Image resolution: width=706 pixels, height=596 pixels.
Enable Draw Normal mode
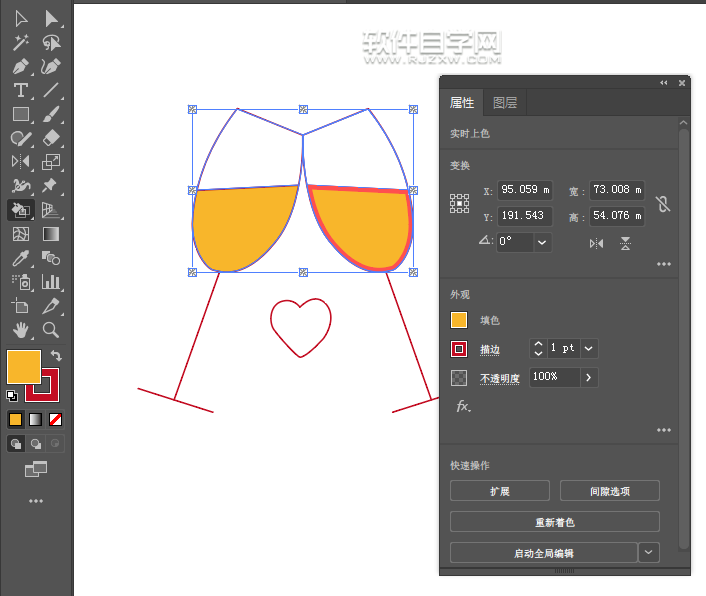pos(16,444)
